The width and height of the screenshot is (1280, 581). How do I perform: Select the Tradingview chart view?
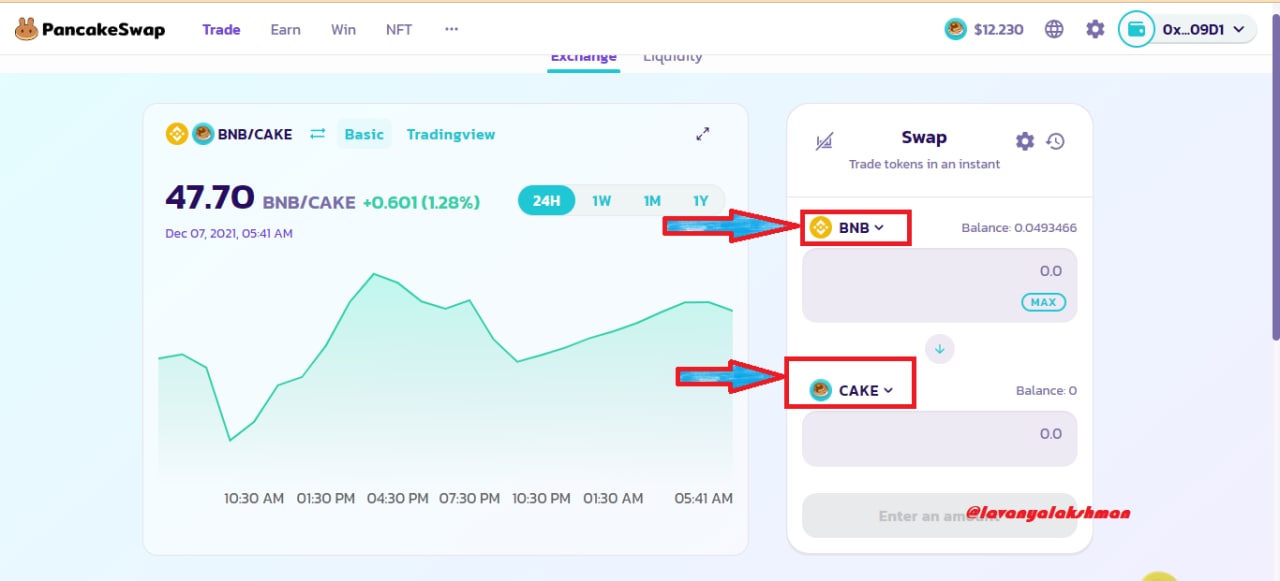[451, 134]
